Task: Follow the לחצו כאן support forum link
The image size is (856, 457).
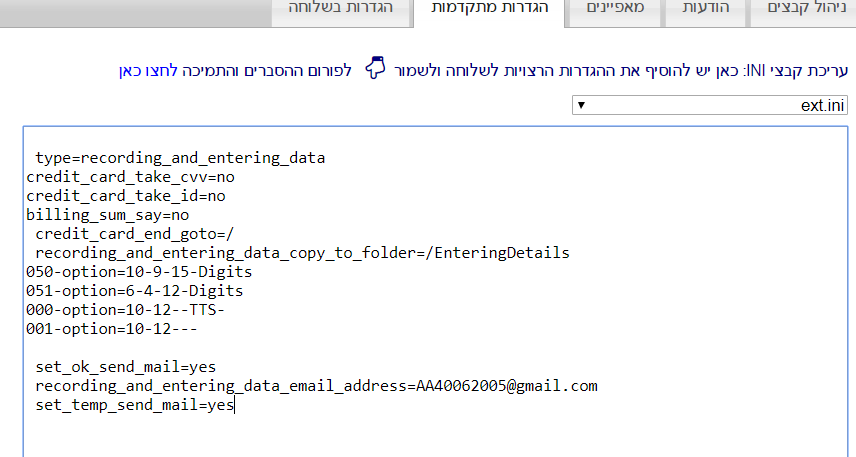Action: (x=148, y=71)
